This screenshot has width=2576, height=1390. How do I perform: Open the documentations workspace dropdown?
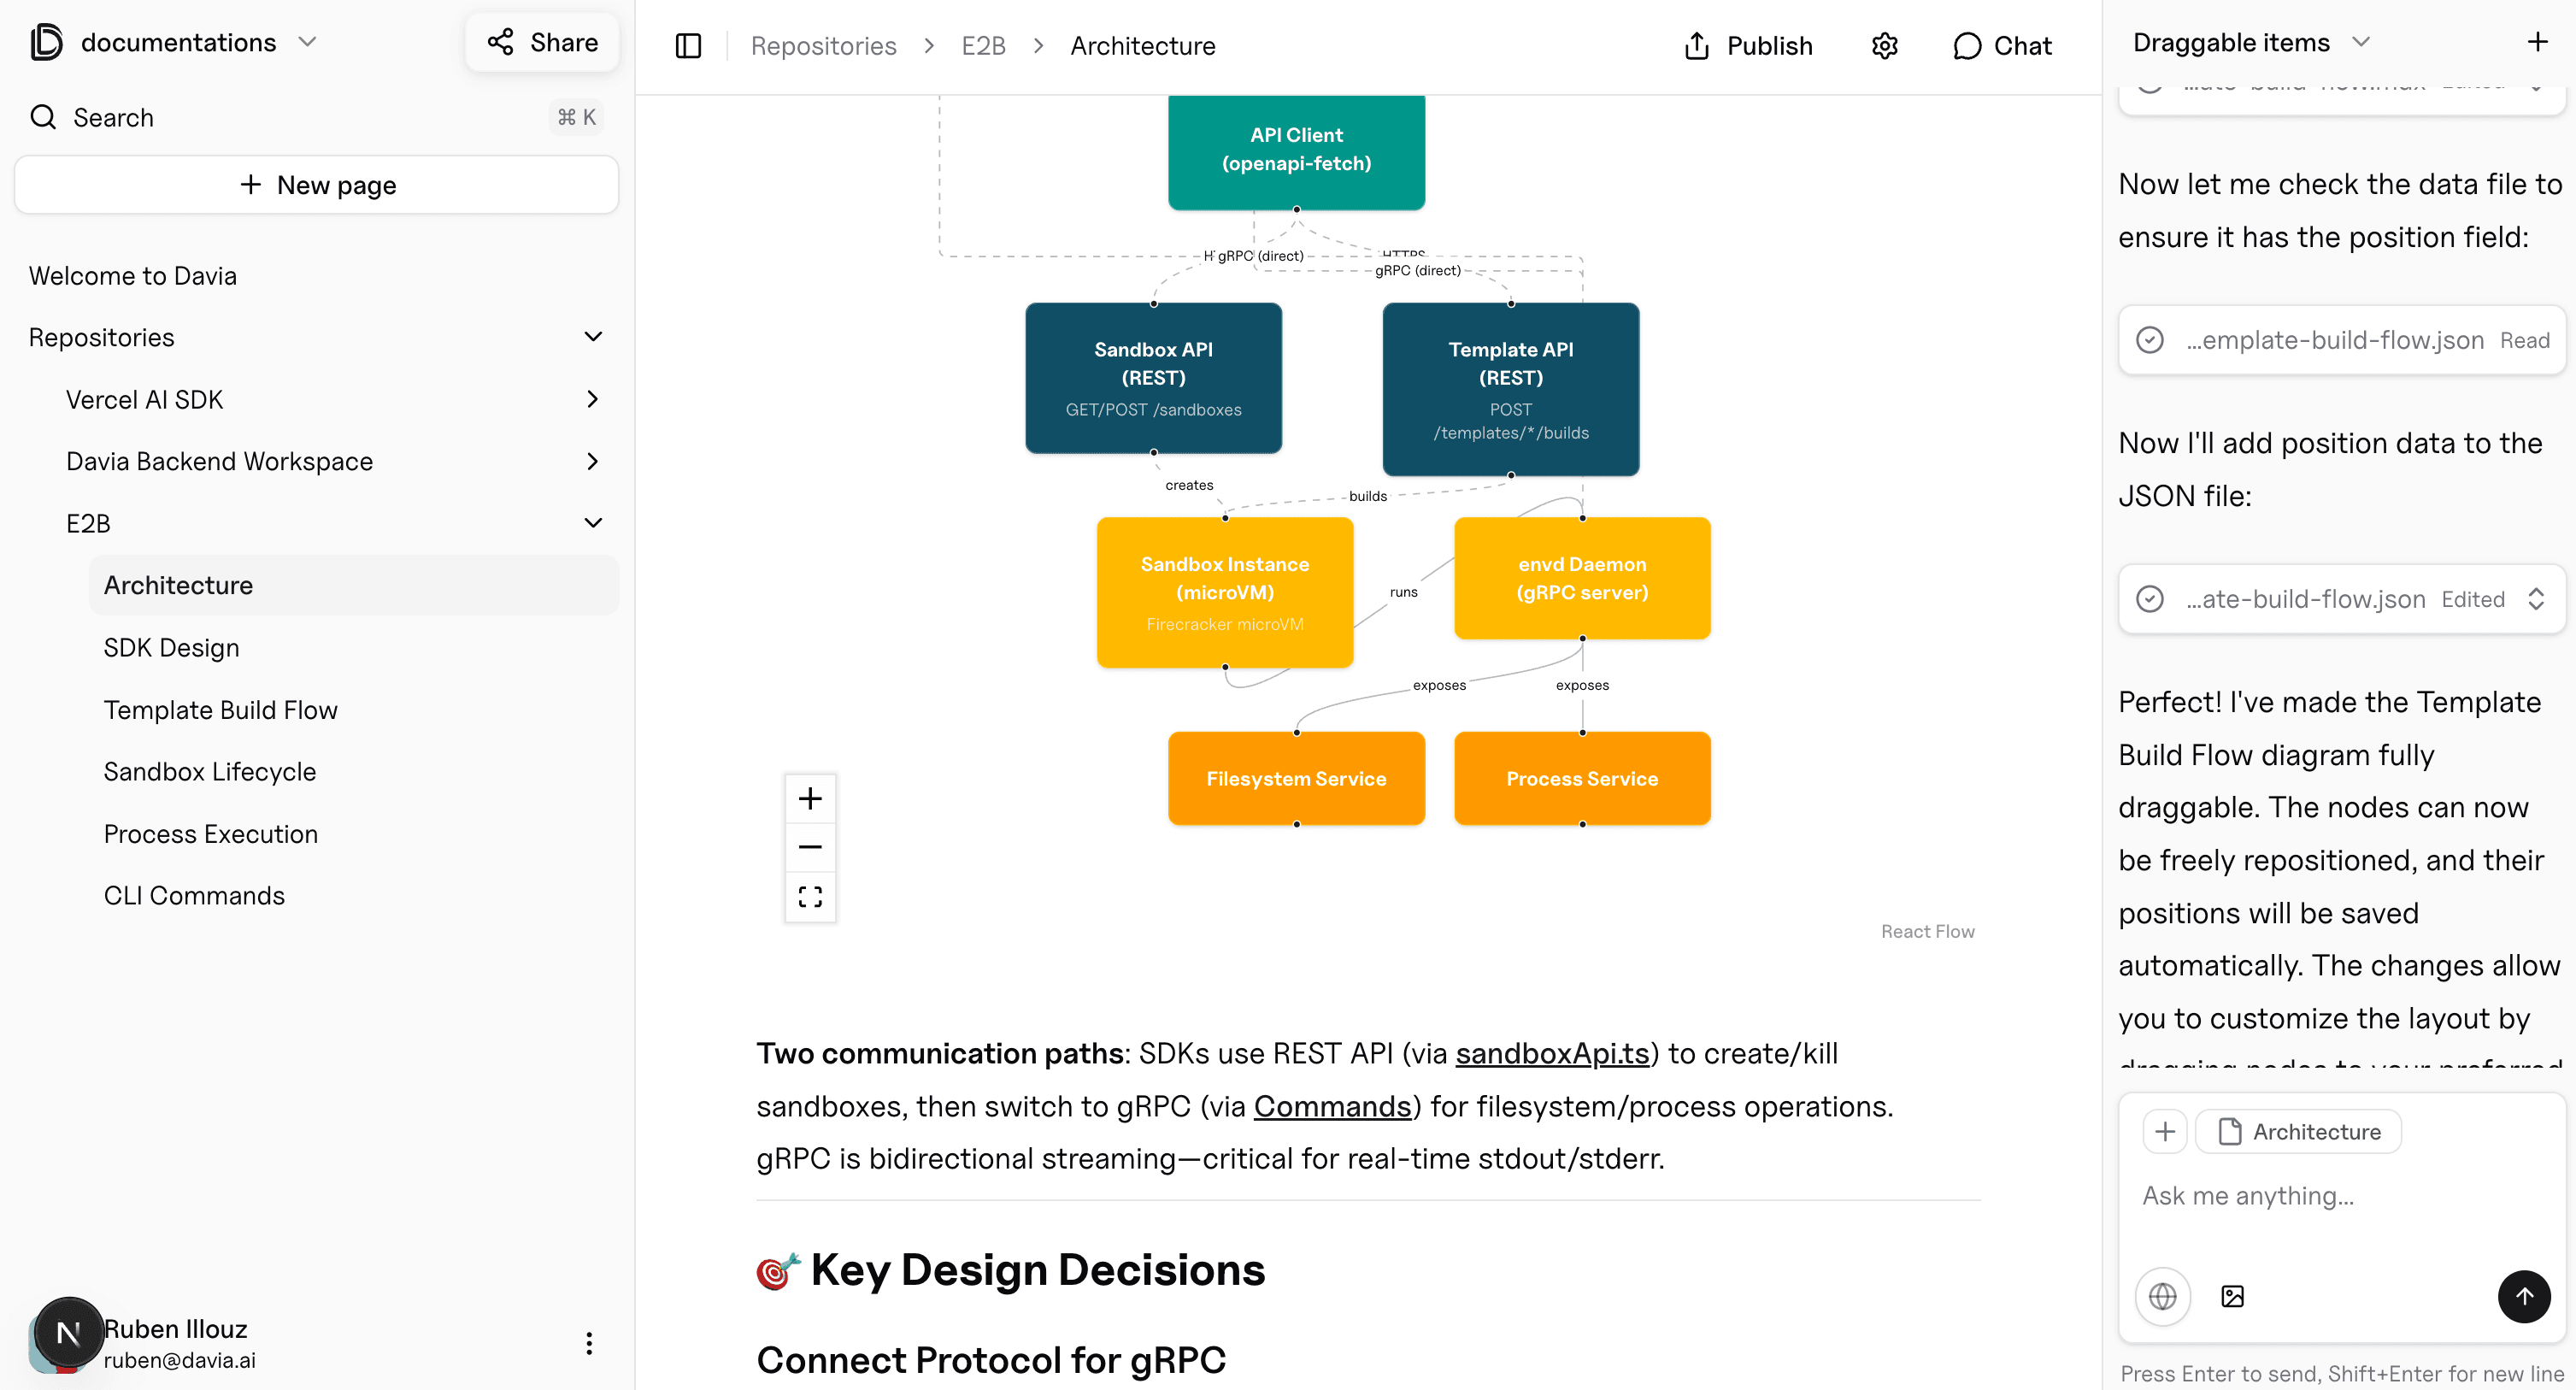(308, 42)
